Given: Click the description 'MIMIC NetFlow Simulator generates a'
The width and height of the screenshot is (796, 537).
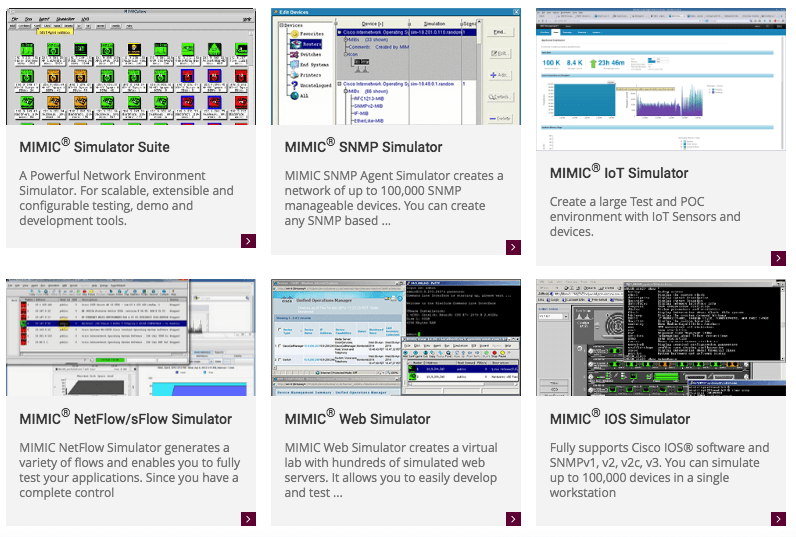Looking at the screenshot, I should (x=129, y=470).
